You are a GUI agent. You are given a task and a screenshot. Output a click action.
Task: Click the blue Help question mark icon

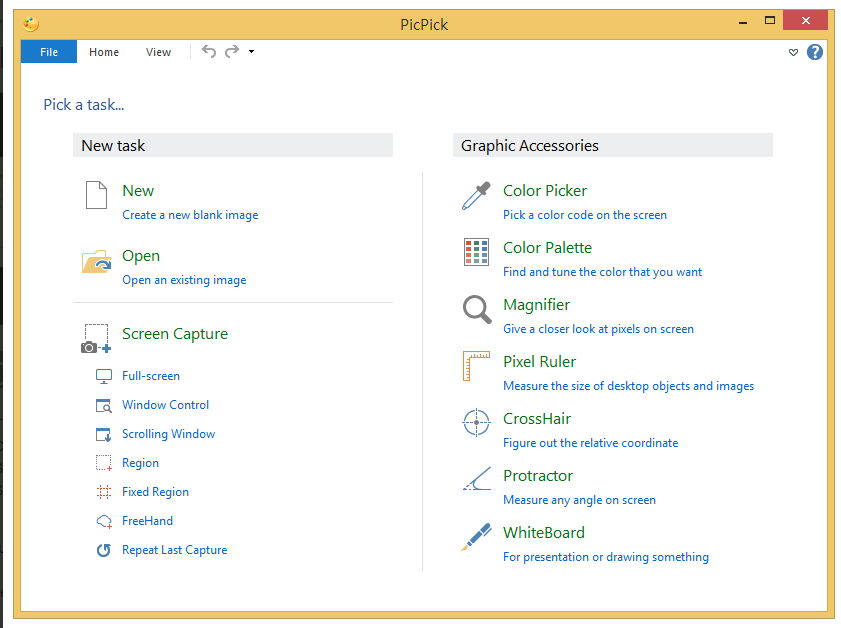[x=815, y=52]
